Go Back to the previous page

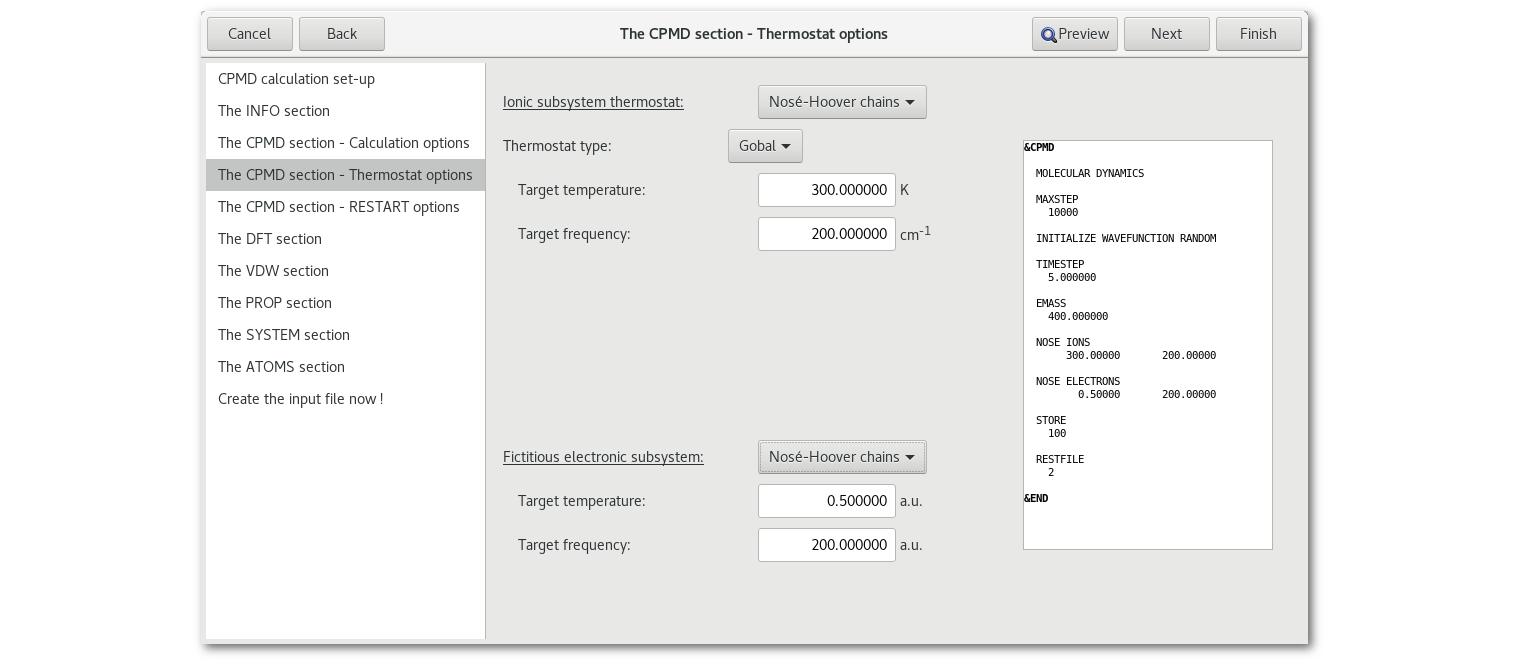tap(341, 34)
